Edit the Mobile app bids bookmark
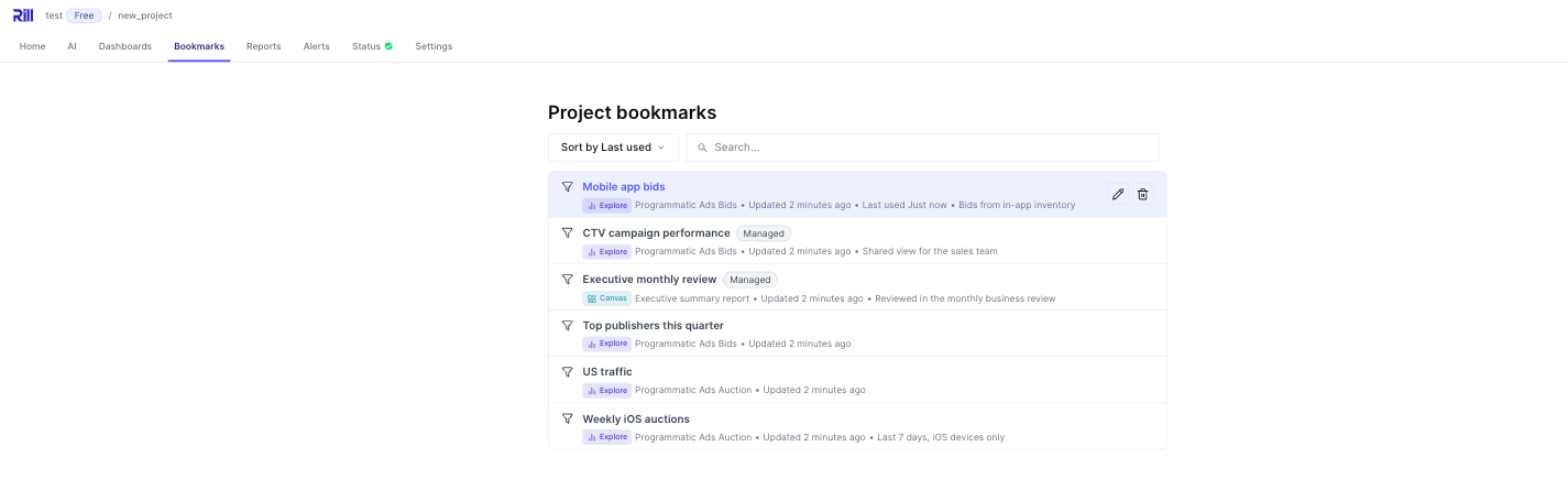The image size is (1568, 479). pyautogui.click(x=1118, y=194)
